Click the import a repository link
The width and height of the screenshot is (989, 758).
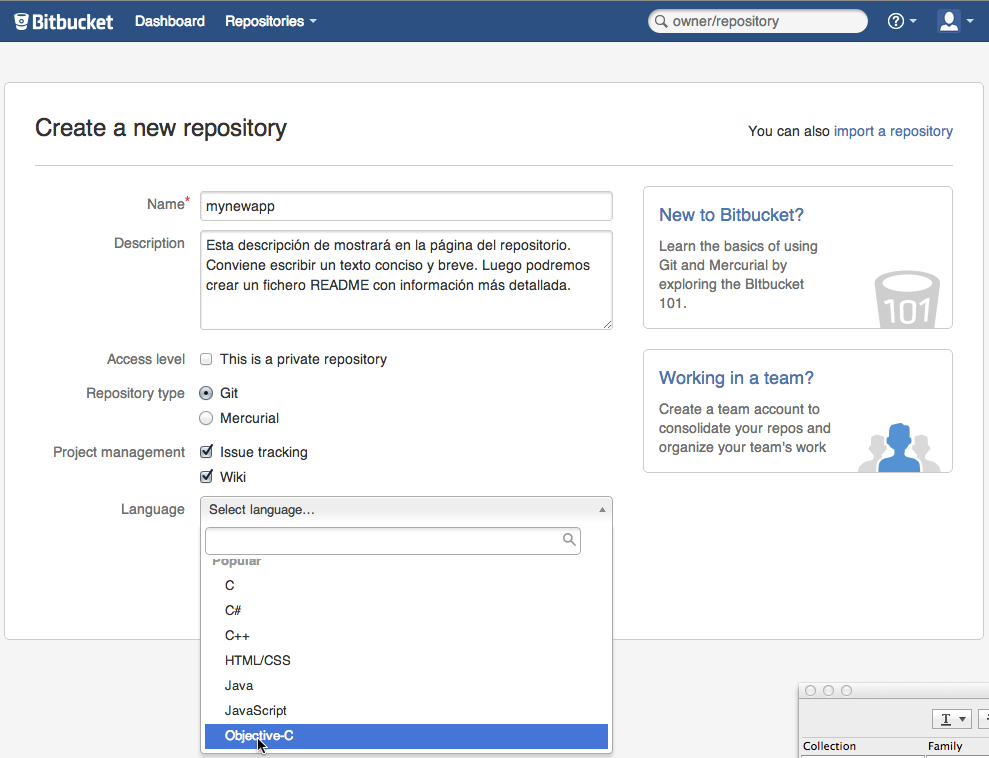pos(892,131)
